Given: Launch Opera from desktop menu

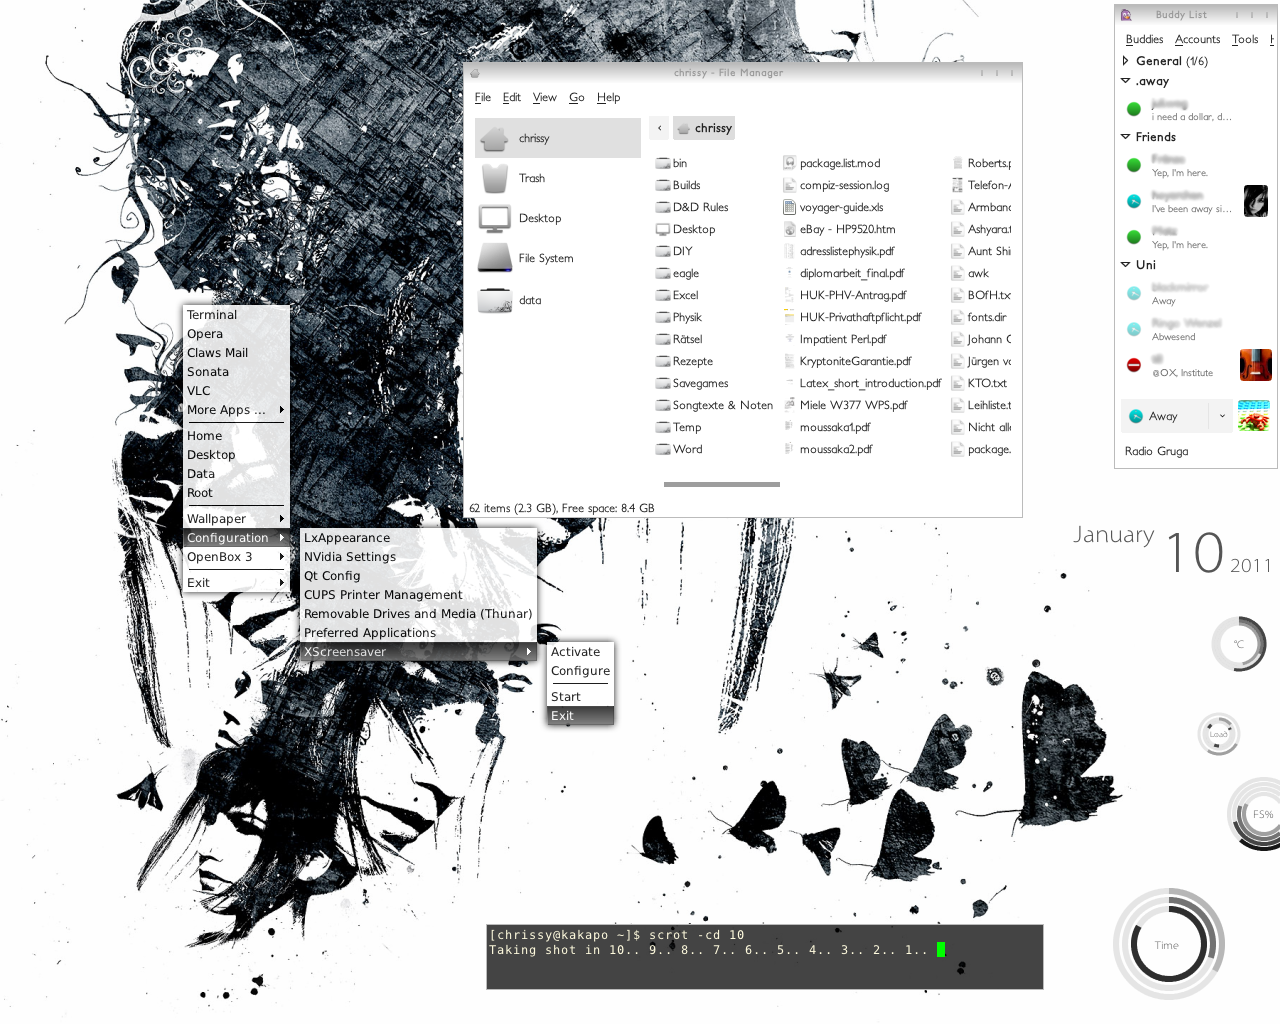Looking at the screenshot, I should pyautogui.click(x=236, y=334).
